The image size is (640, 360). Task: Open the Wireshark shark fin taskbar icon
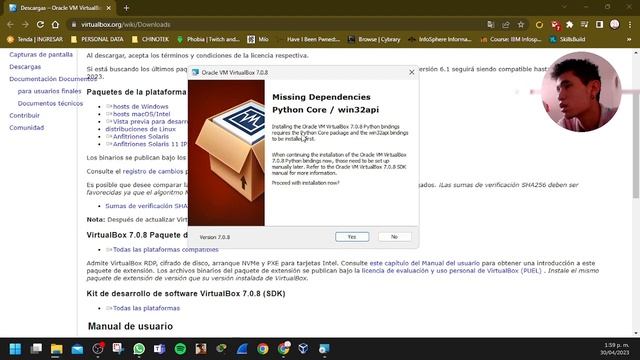tap(242, 349)
